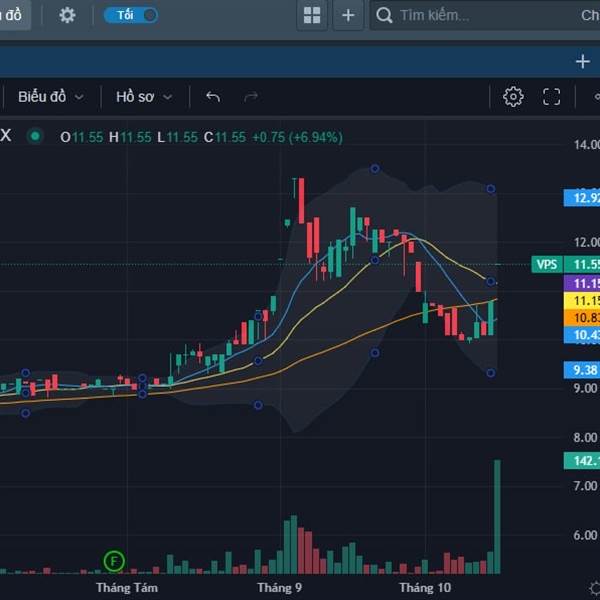The width and height of the screenshot is (600, 600).
Task: Click the 10.4 blue price label
Action: point(582,335)
